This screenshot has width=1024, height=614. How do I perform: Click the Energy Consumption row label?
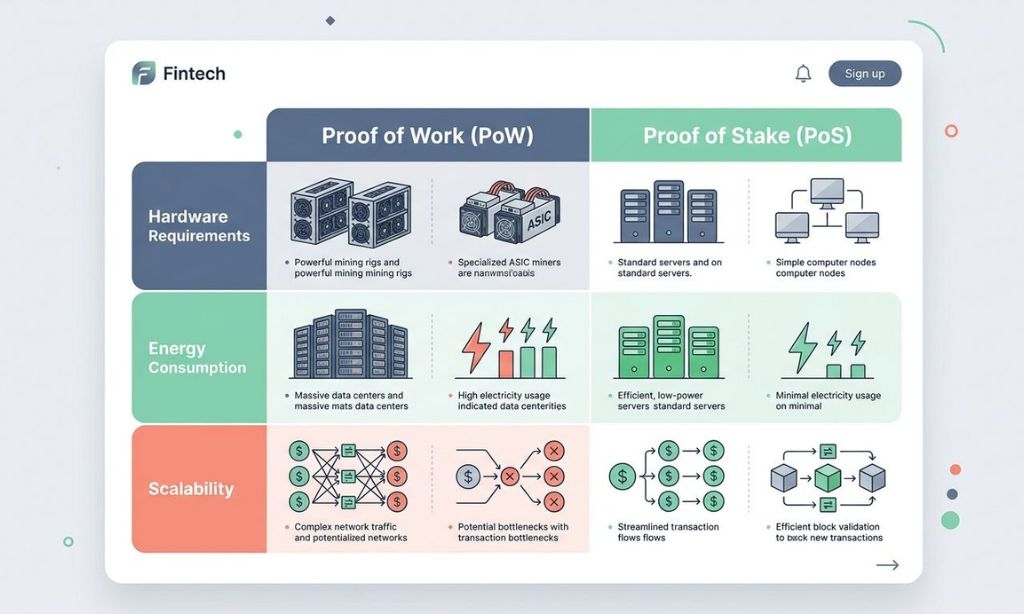coord(197,358)
